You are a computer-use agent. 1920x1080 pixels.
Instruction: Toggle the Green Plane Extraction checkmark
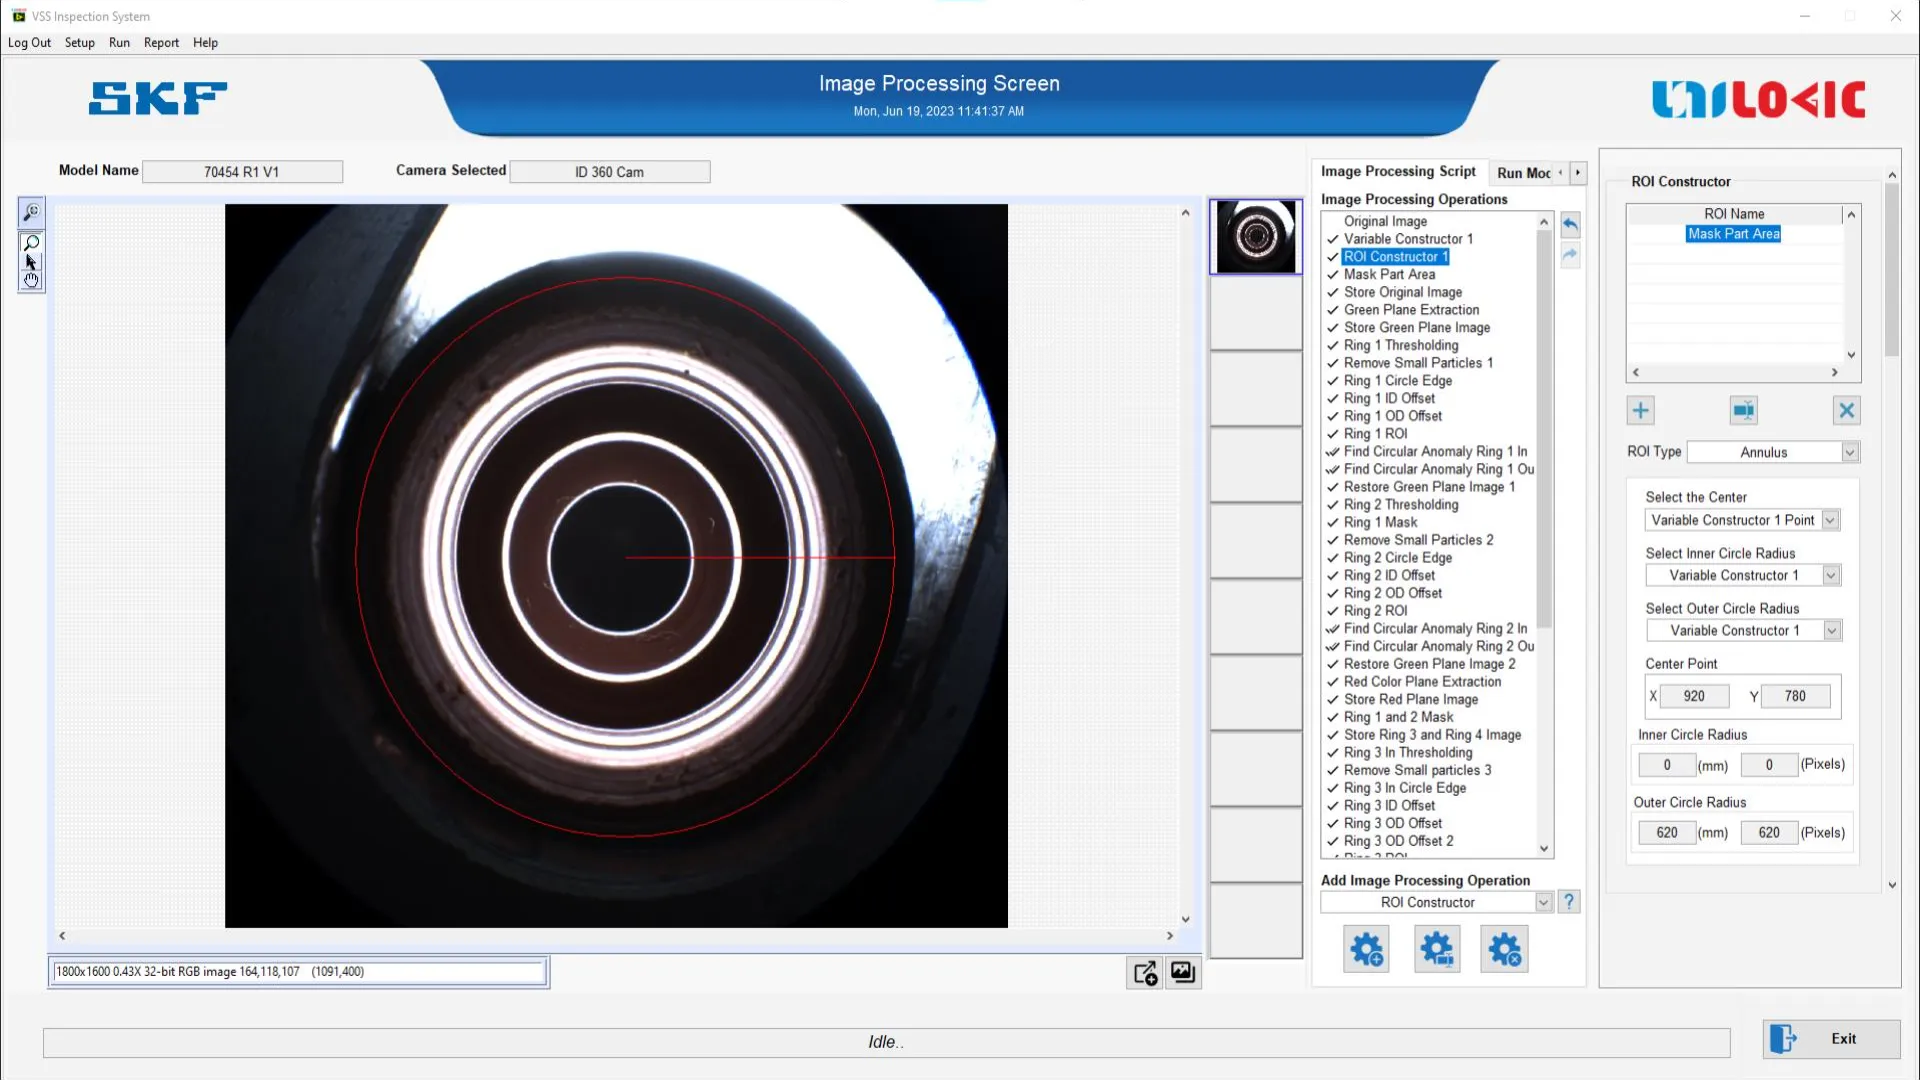click(x=1332, y=310)
